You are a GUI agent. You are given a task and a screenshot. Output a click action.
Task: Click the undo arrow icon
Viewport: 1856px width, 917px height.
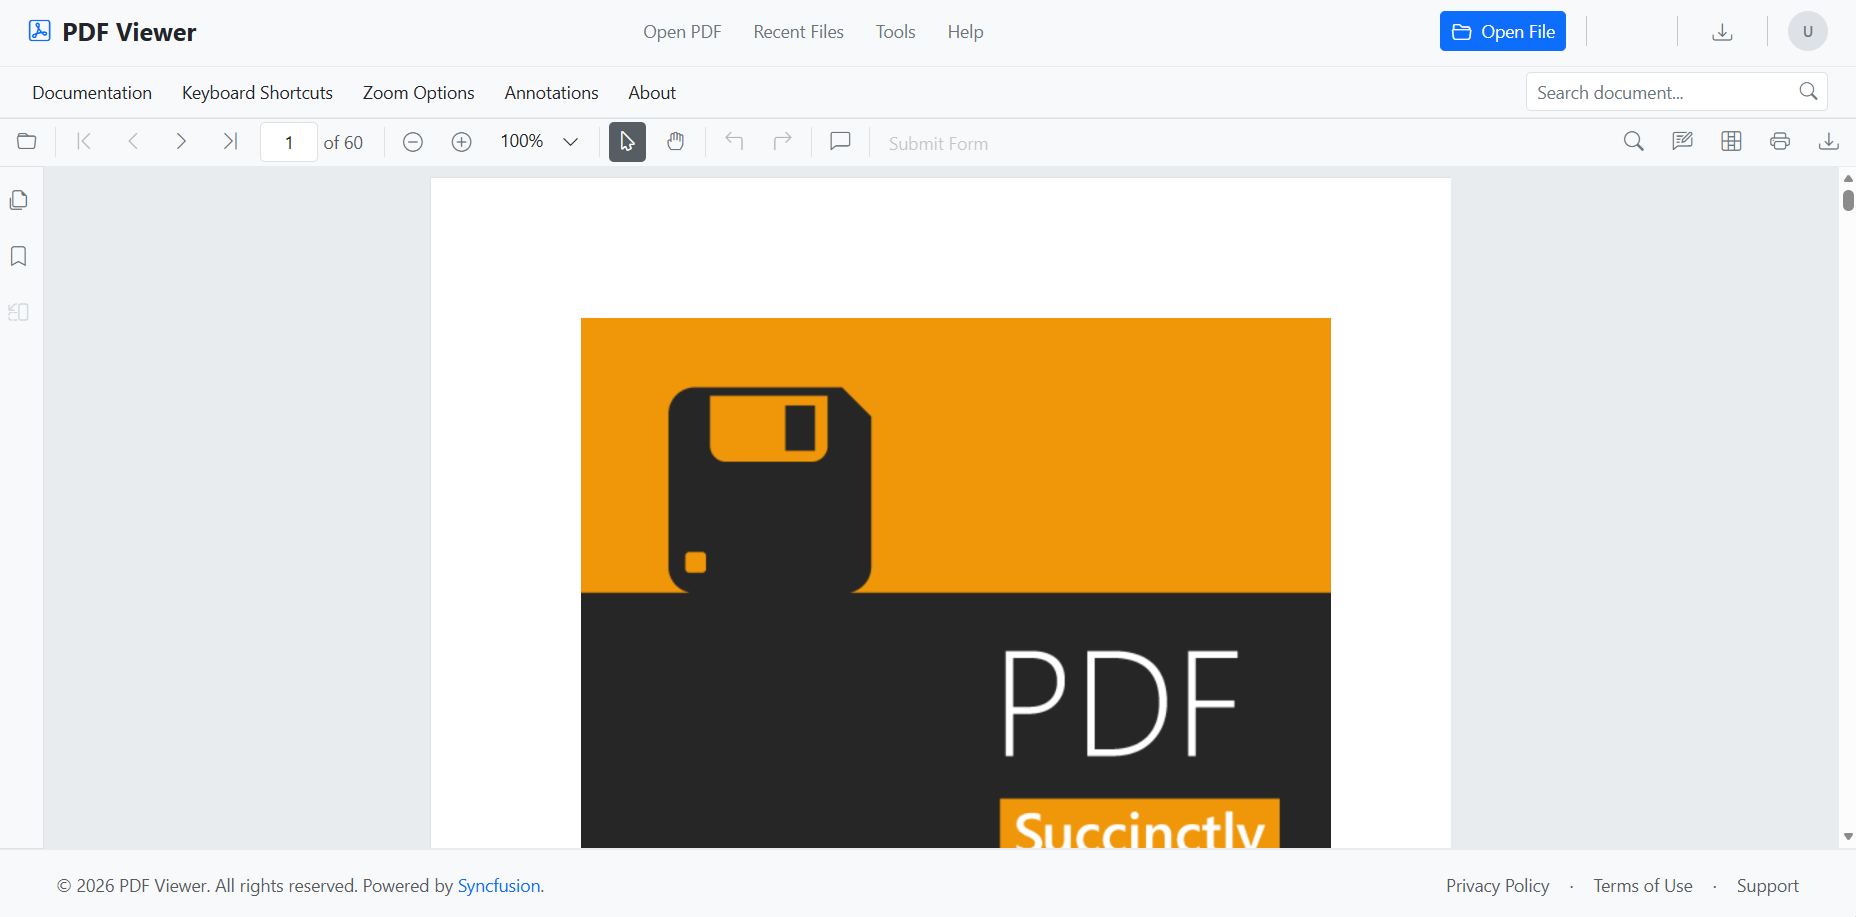coord(734,142)
